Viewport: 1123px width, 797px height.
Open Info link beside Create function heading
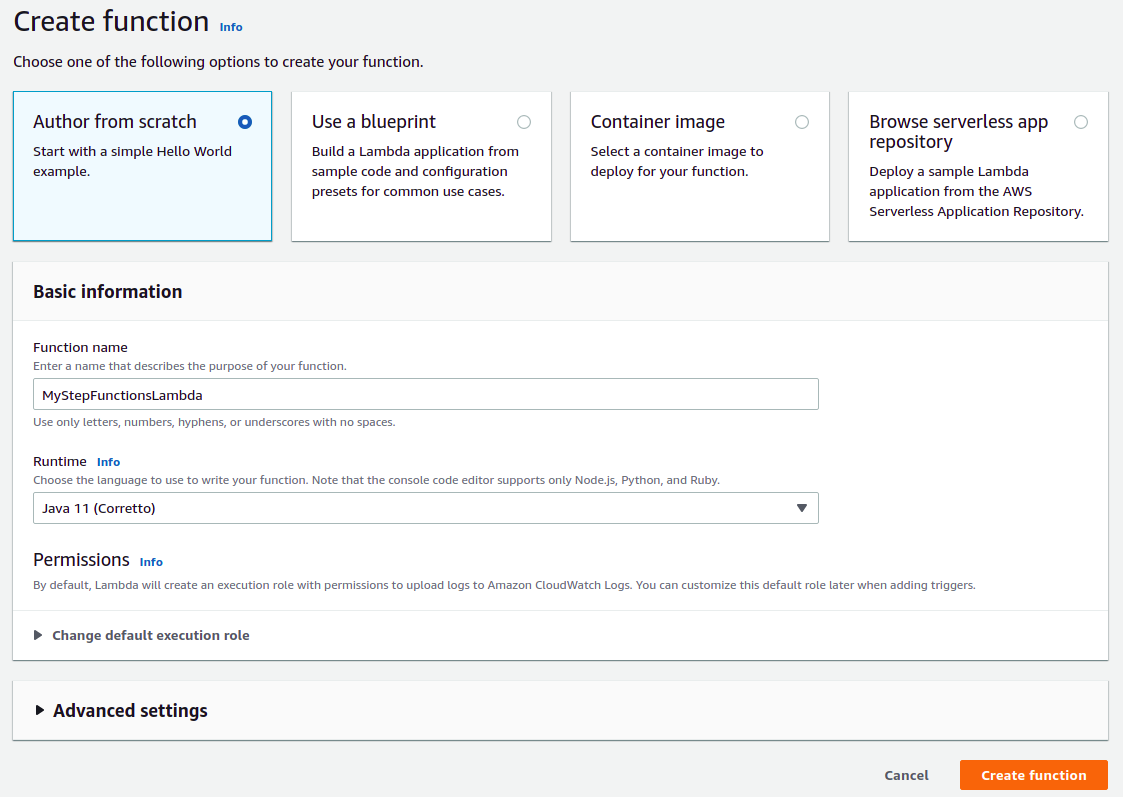coord(231,27)
